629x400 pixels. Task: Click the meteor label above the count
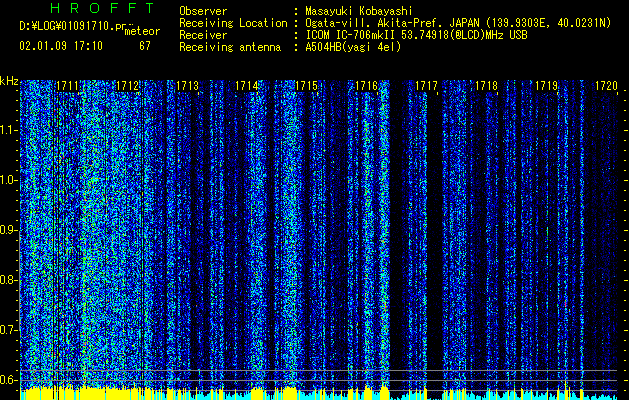[142, 31]
